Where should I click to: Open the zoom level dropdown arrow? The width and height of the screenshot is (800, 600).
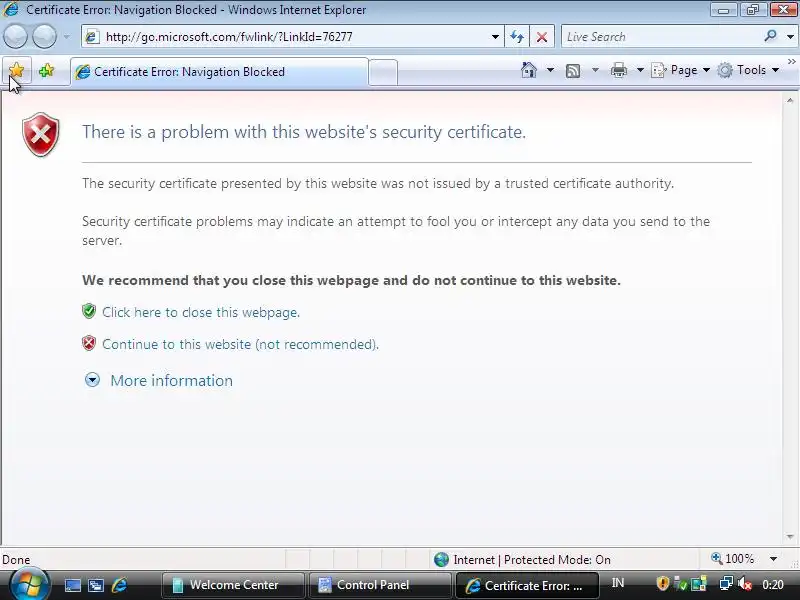[773, 559]
